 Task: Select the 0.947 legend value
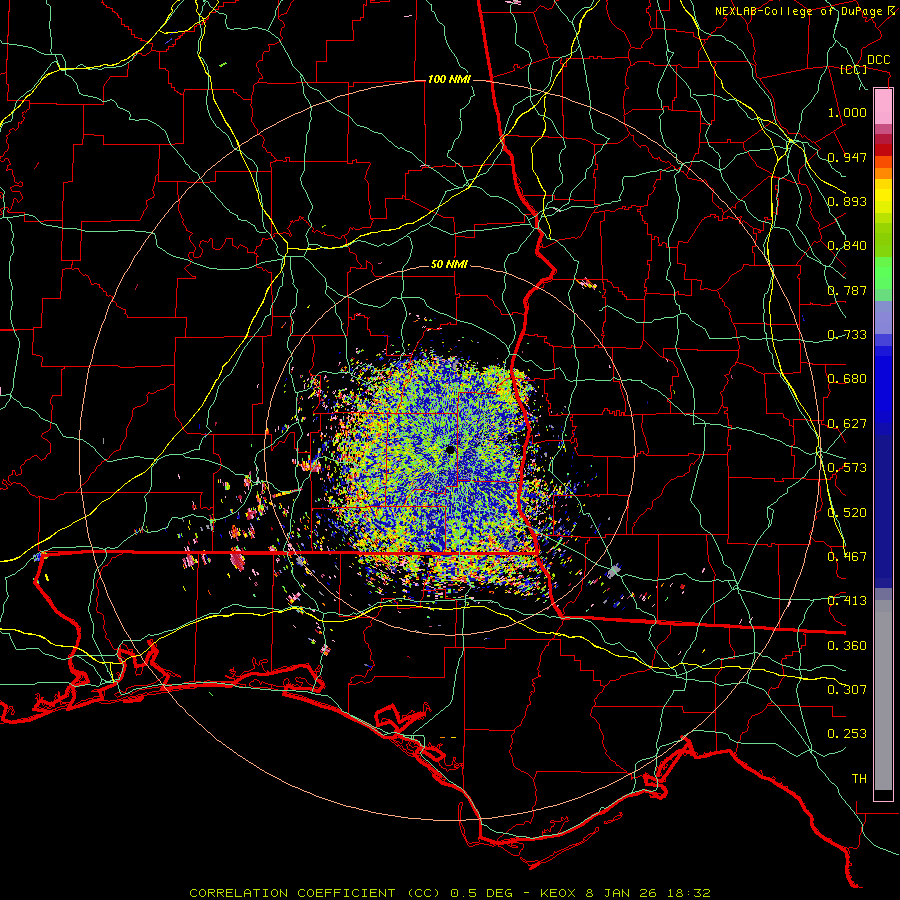847,157
